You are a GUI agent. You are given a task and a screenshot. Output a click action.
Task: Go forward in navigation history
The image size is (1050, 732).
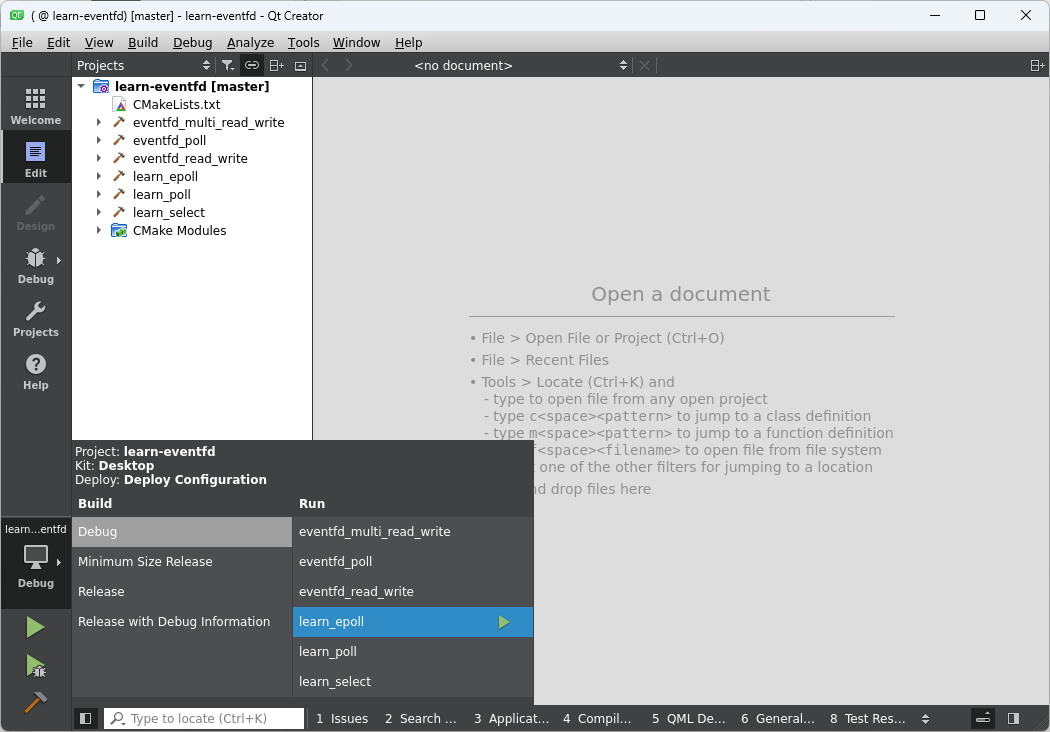pyautogui.click(x=349, y=65)
